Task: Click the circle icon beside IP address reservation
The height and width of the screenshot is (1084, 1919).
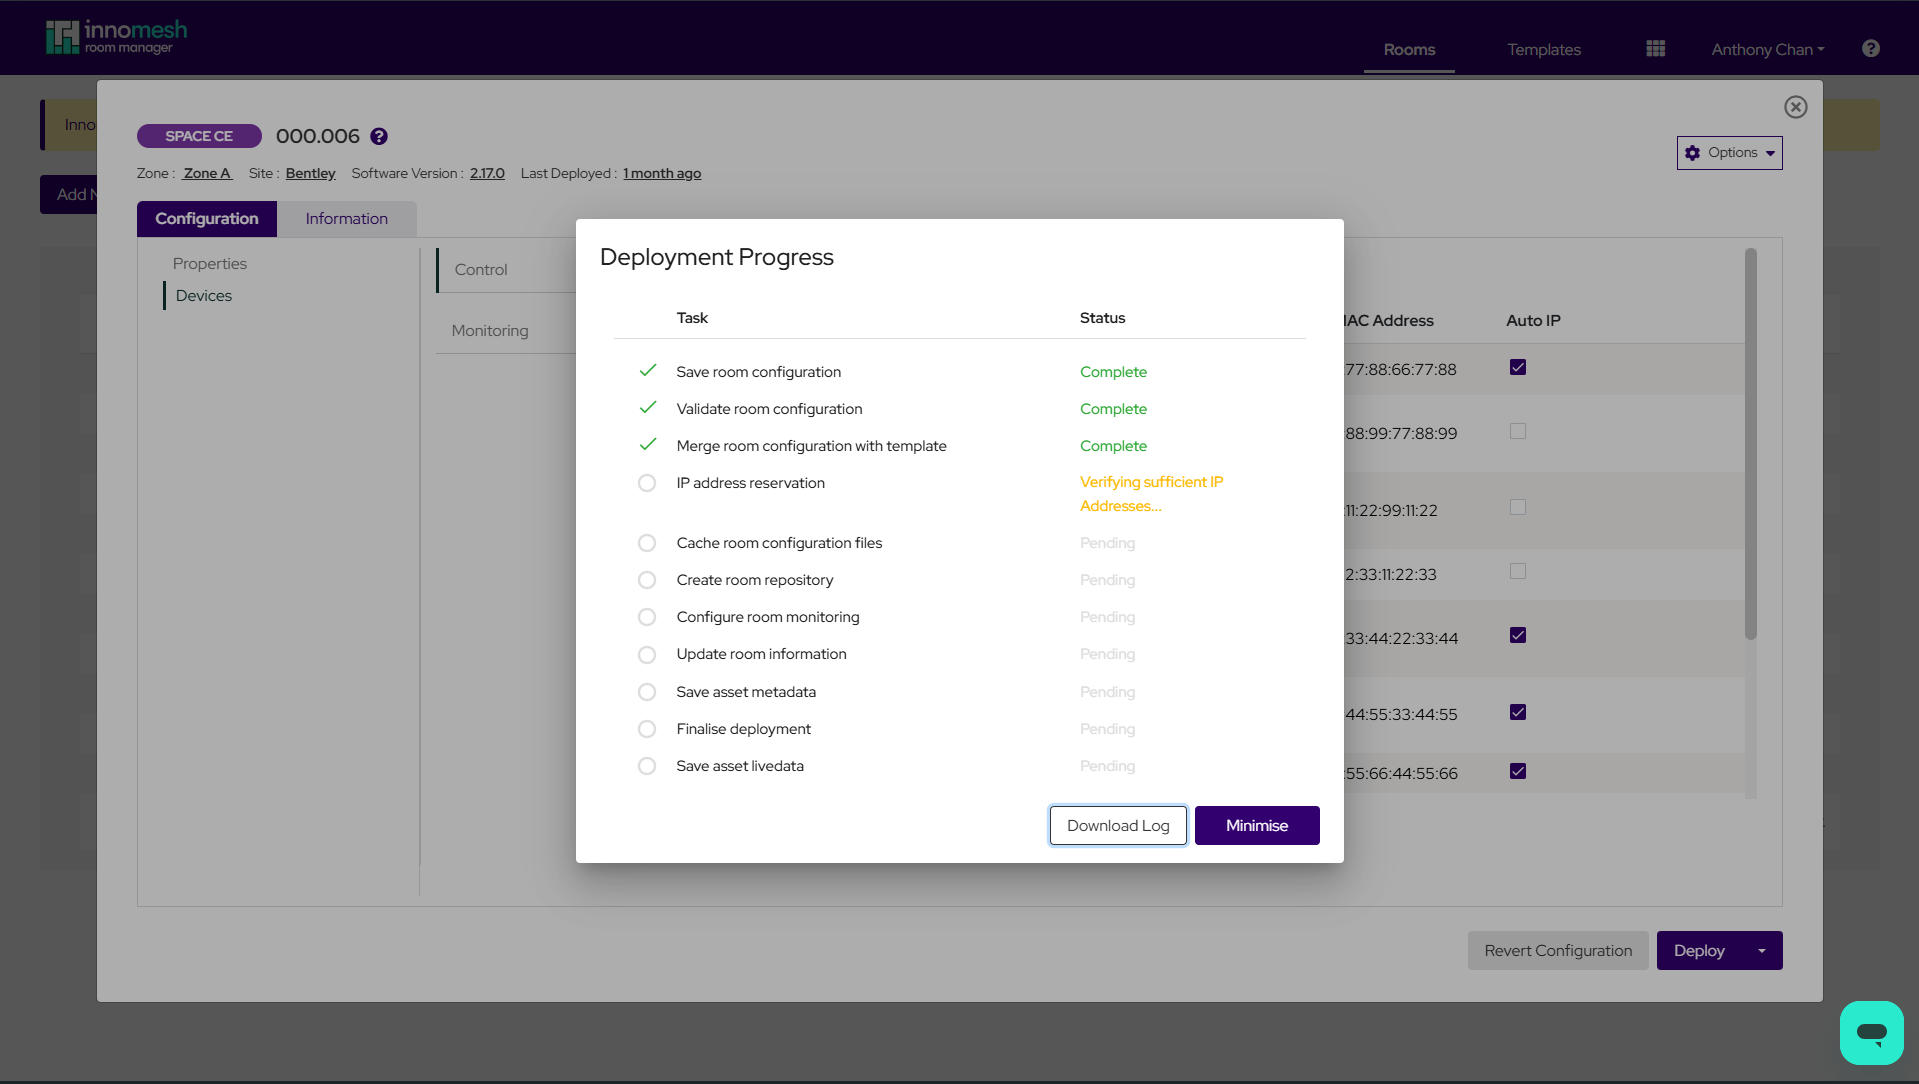Action: tap(647, 483)
